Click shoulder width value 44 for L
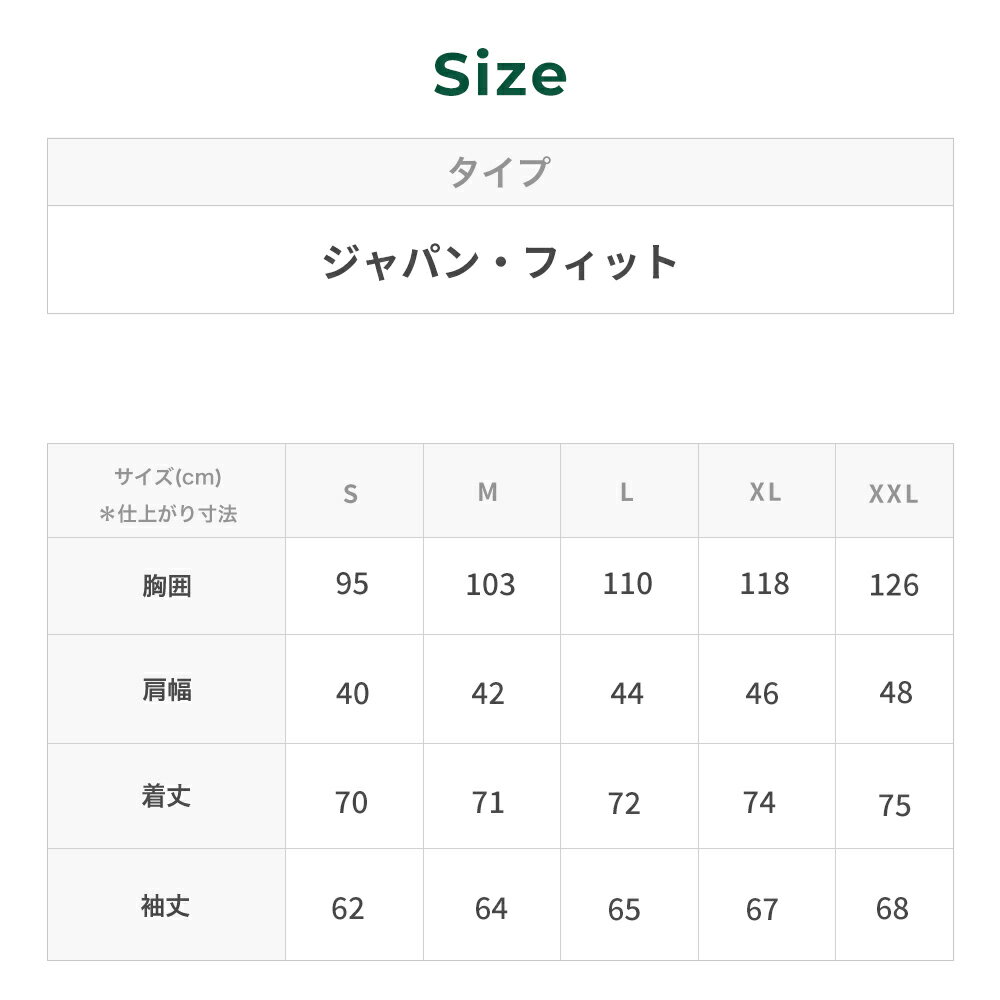The image size is (1000, 1000). [627, 694]
